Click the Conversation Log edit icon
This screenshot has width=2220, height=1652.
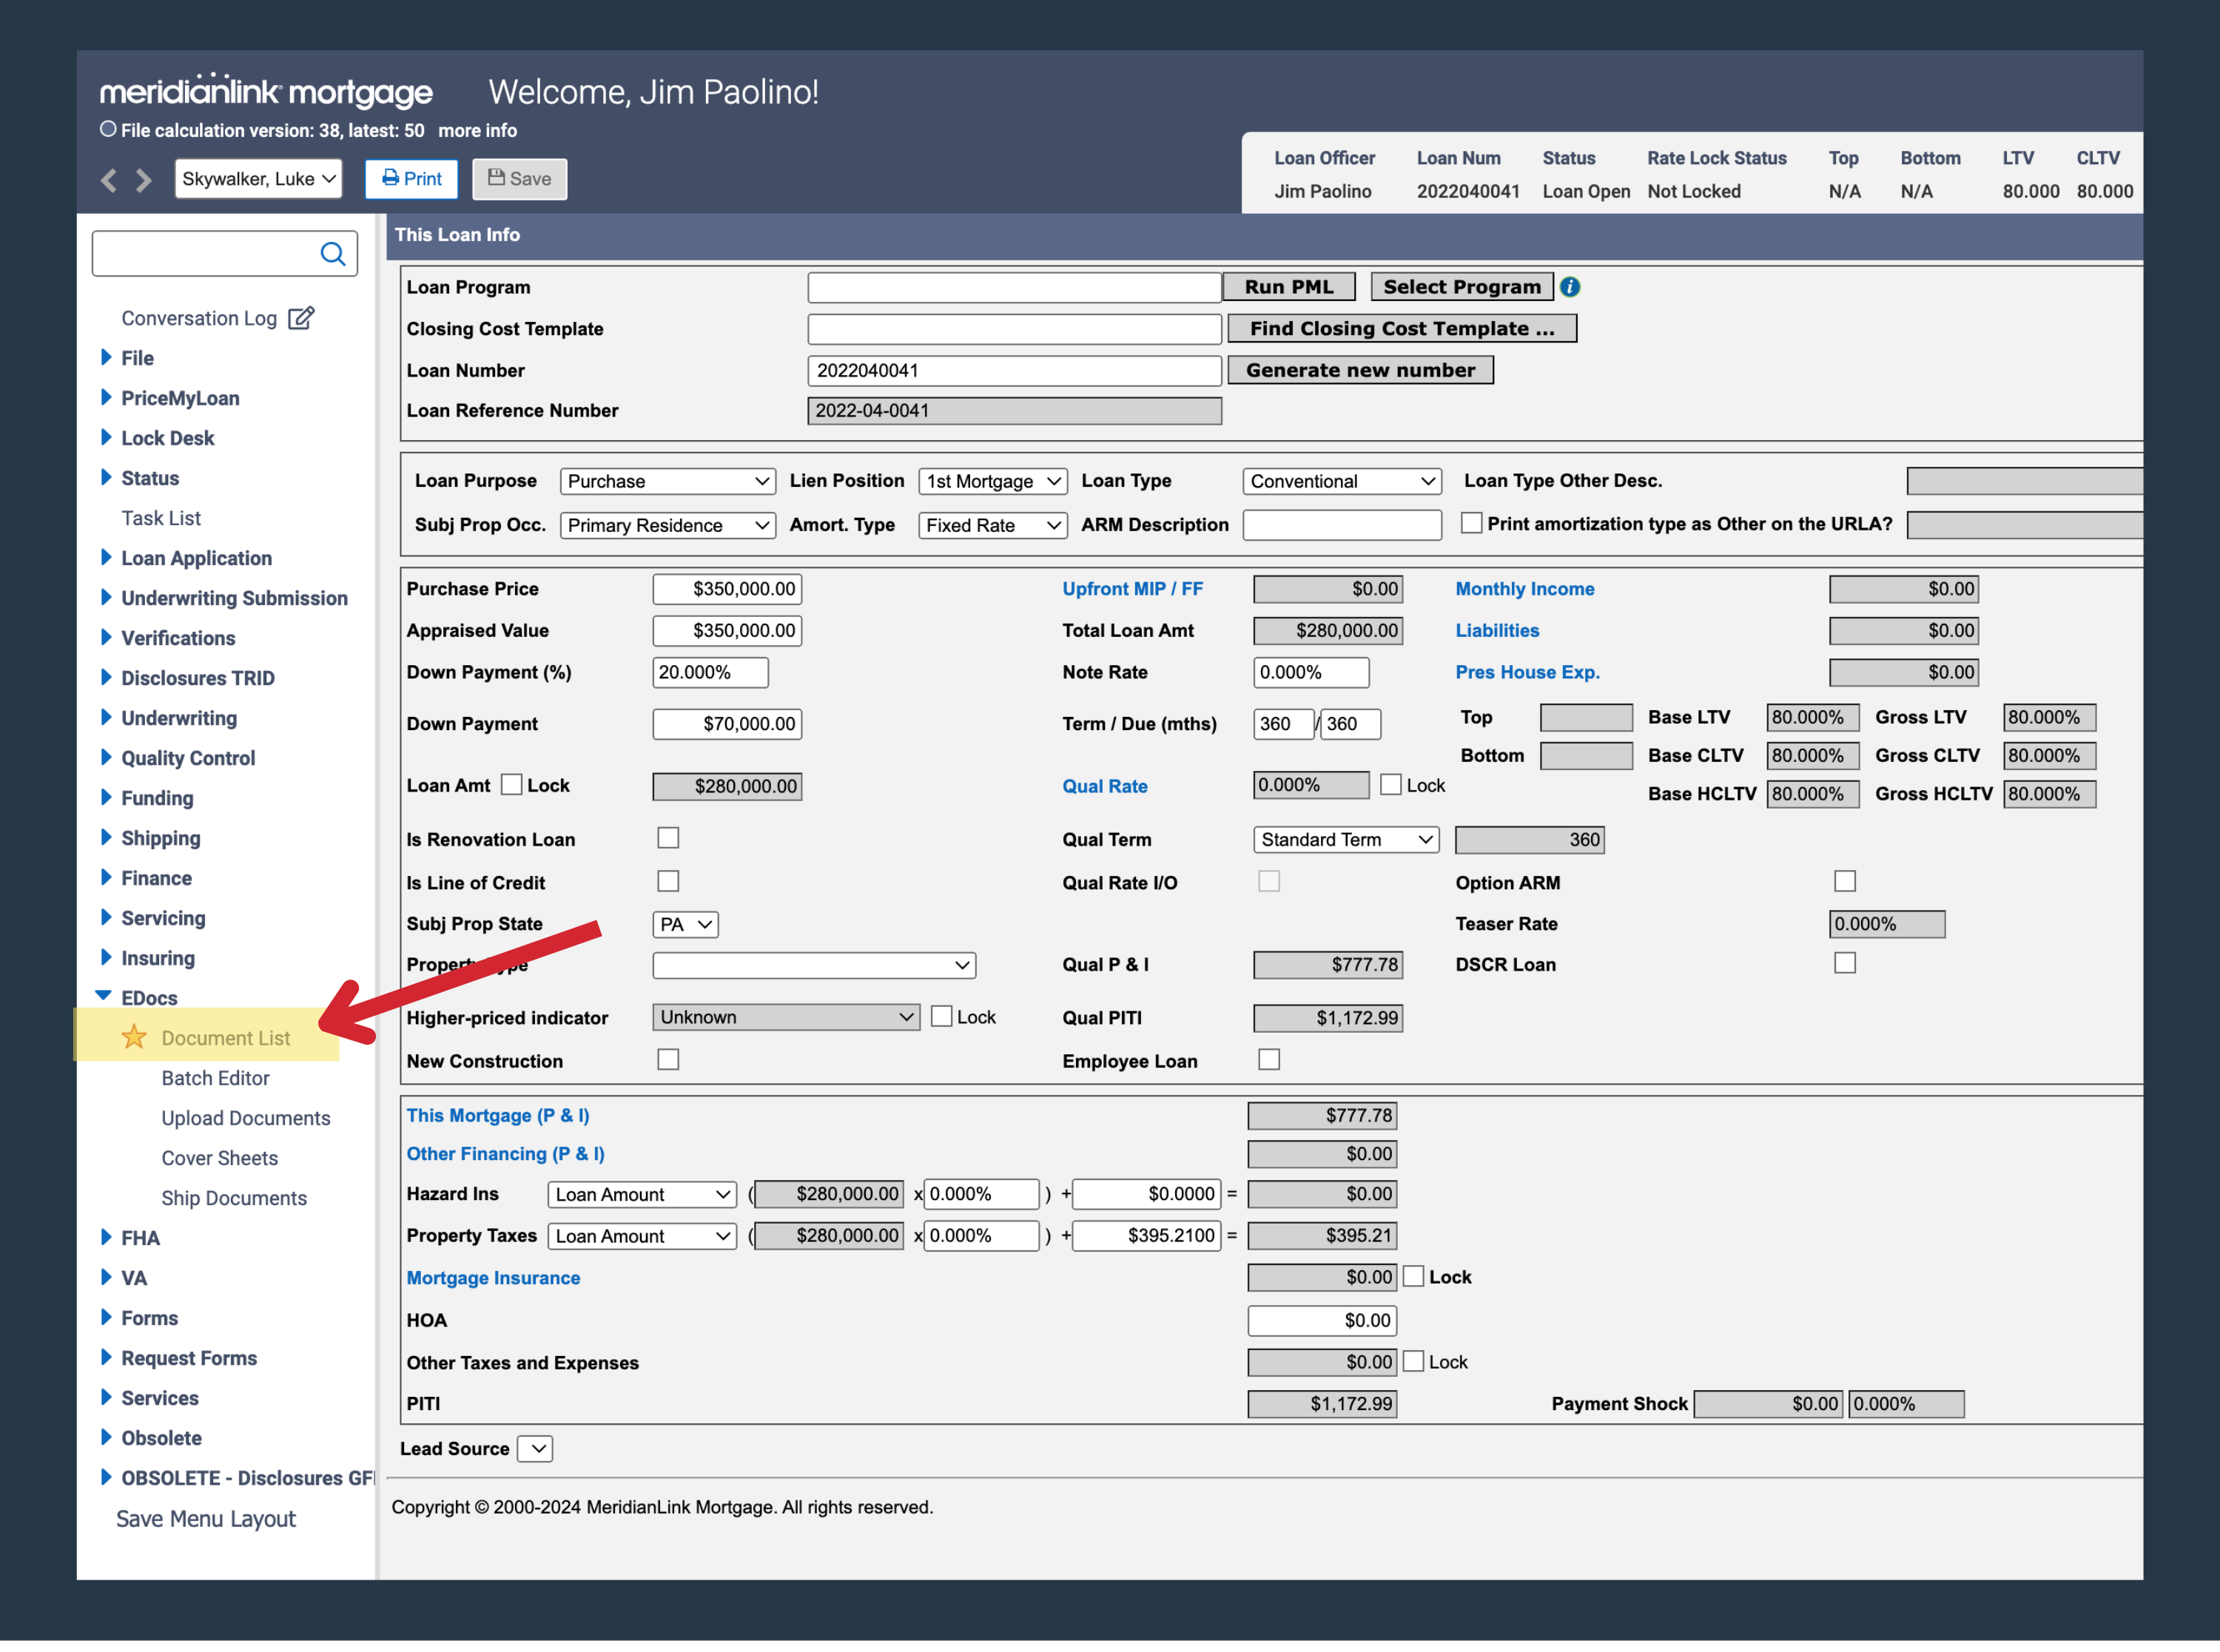301,318
